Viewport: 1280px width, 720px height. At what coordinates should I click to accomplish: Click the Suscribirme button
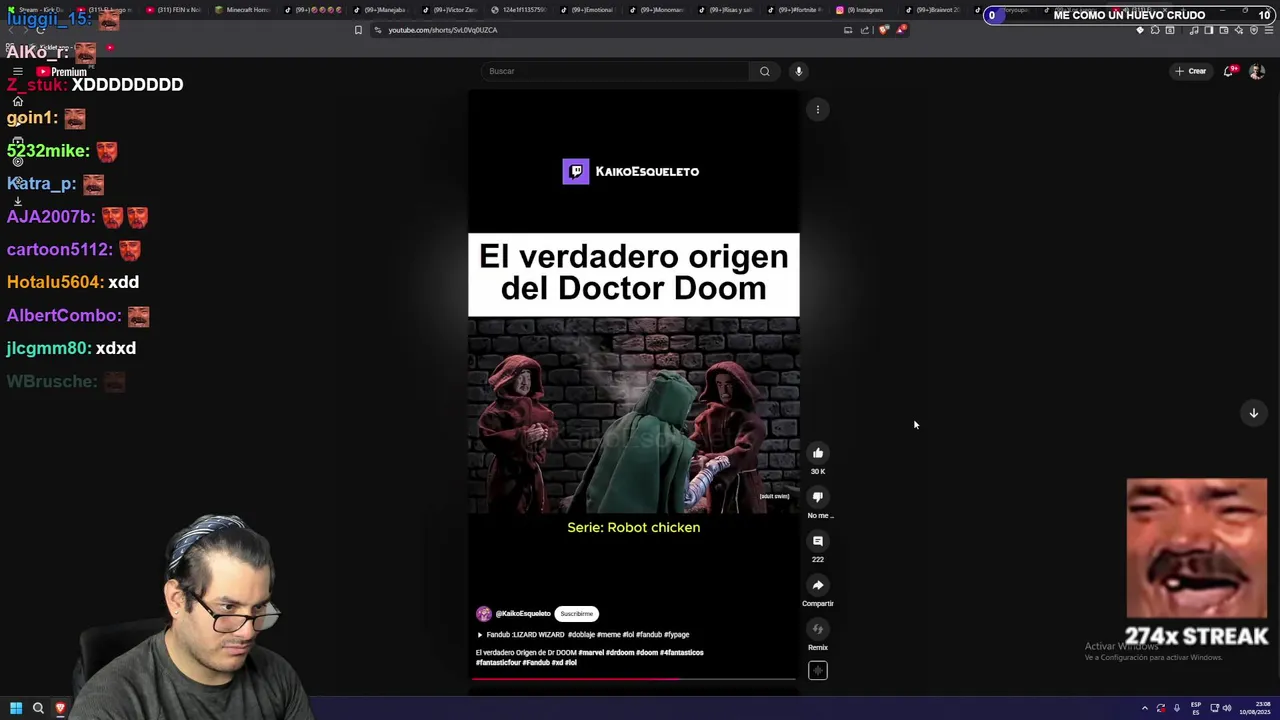[x=576, y=614]
